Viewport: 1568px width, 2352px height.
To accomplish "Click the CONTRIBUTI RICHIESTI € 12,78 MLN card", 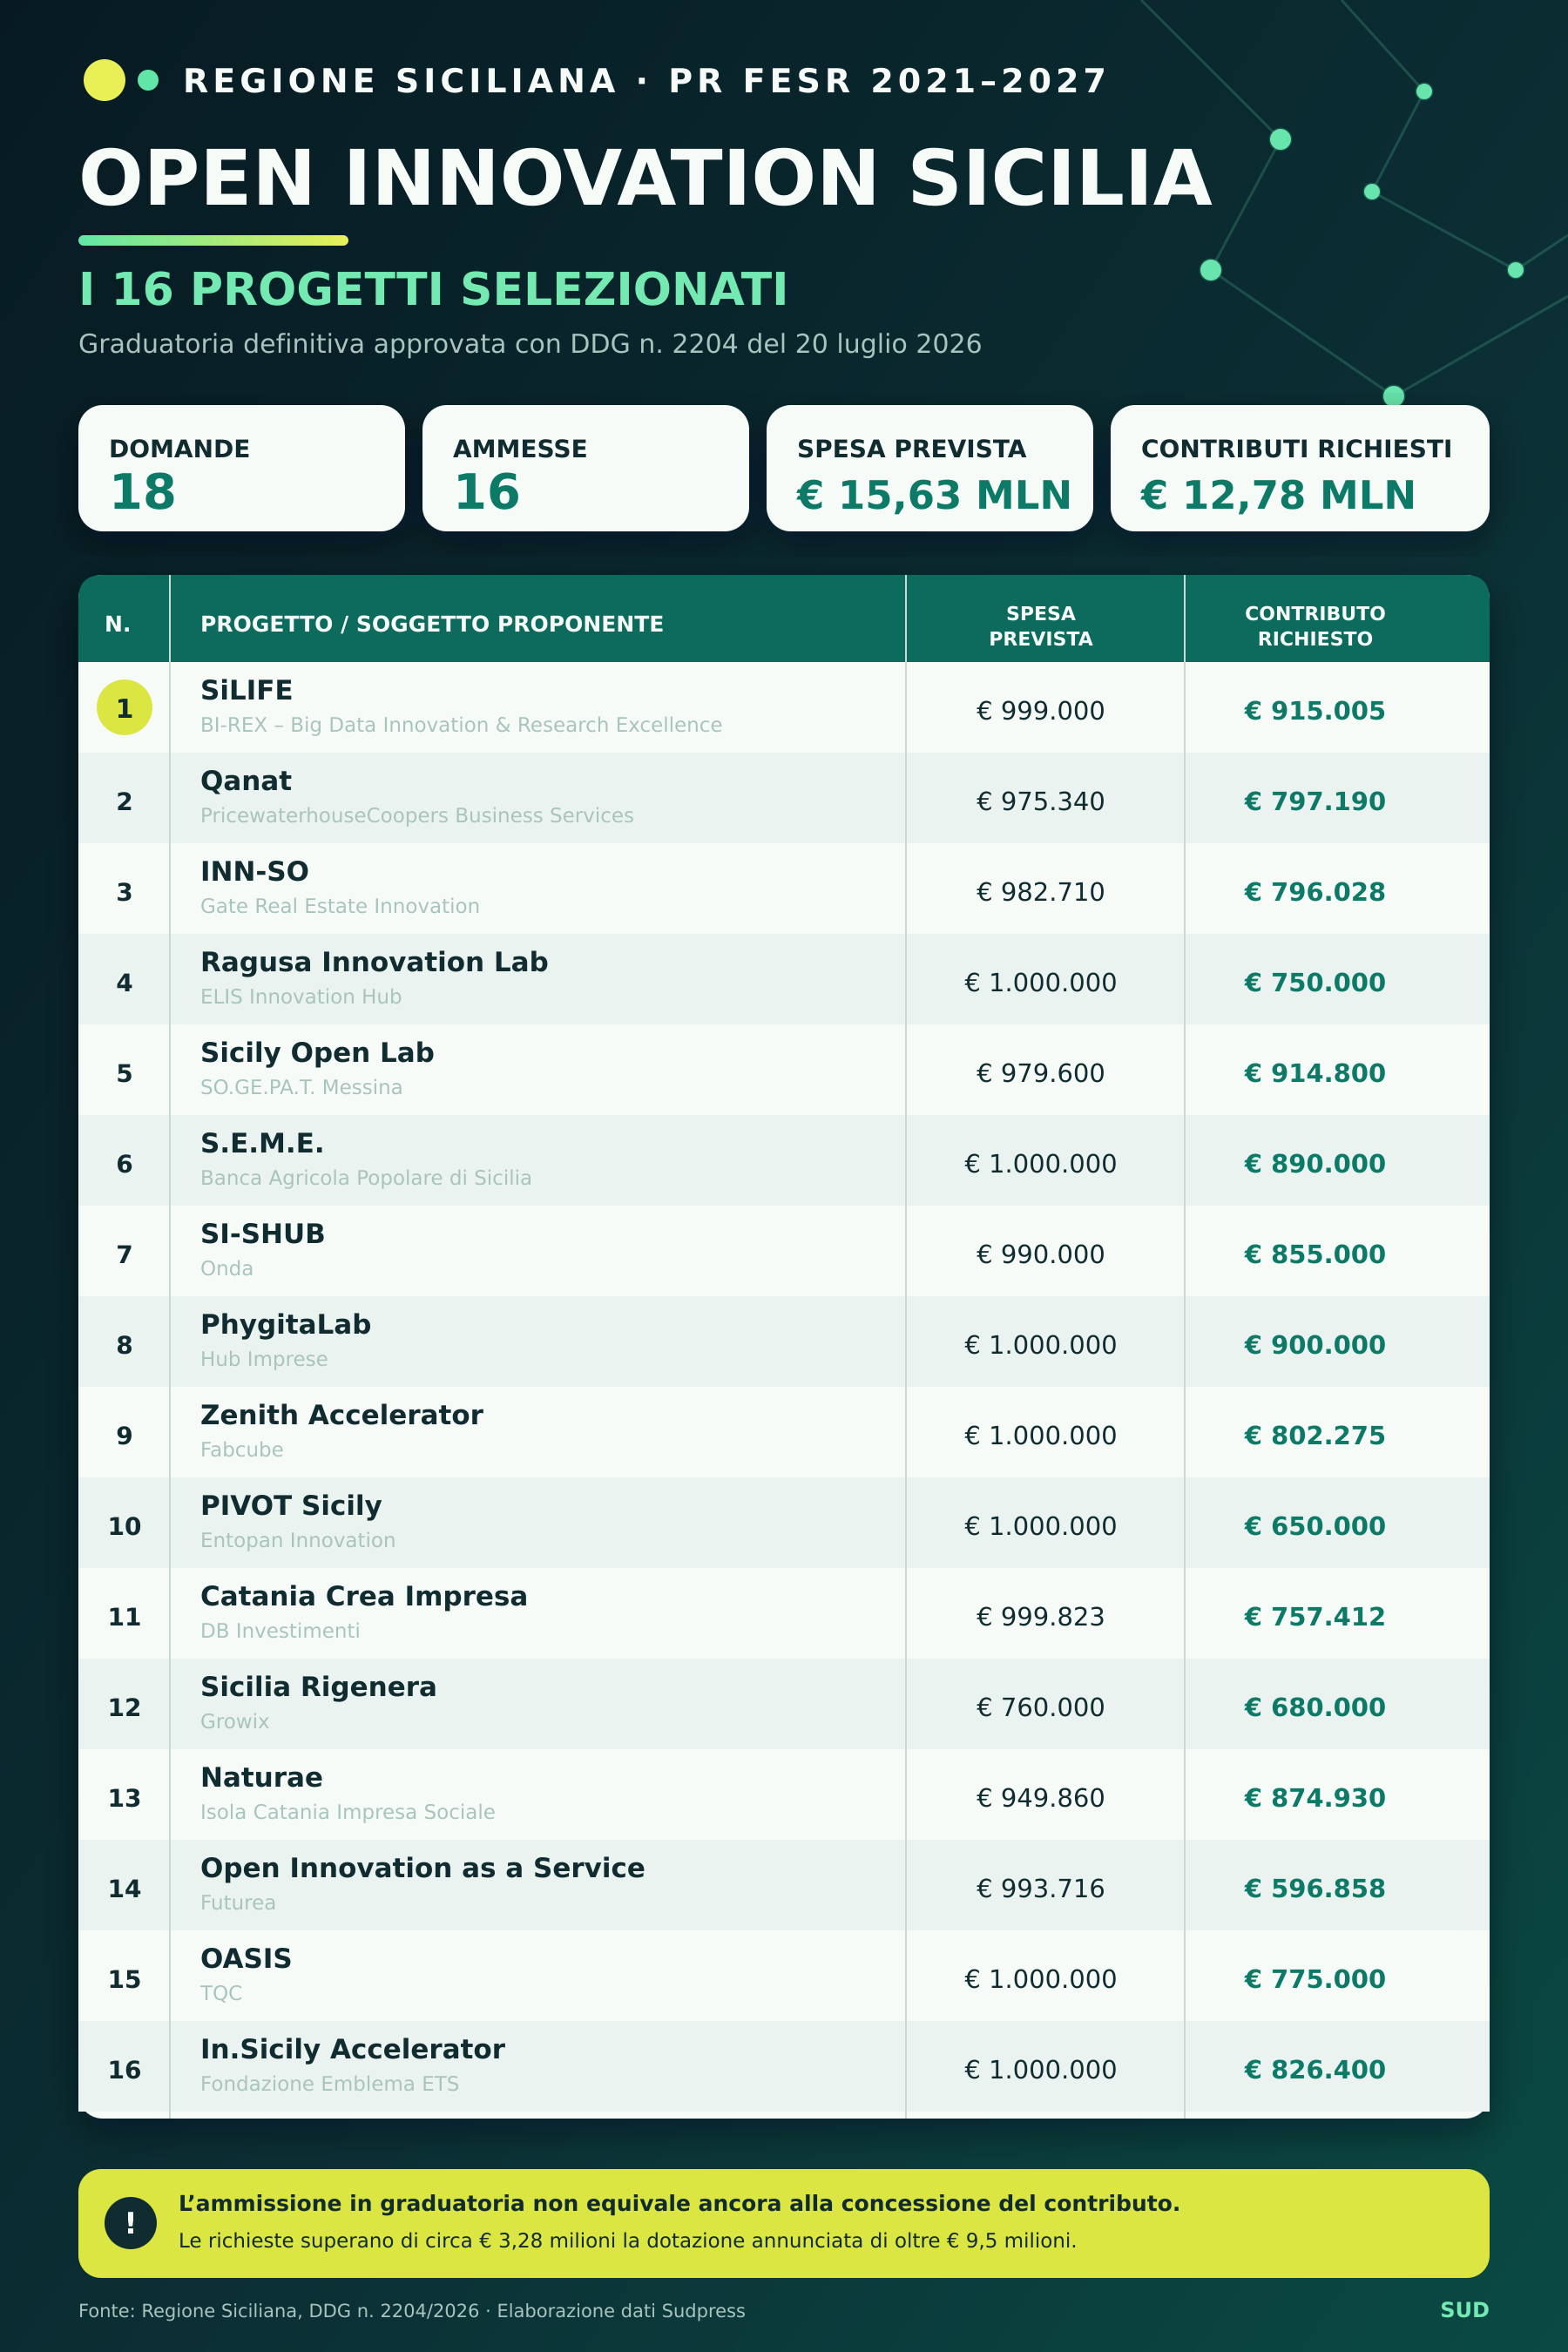I will (1299, 468).
